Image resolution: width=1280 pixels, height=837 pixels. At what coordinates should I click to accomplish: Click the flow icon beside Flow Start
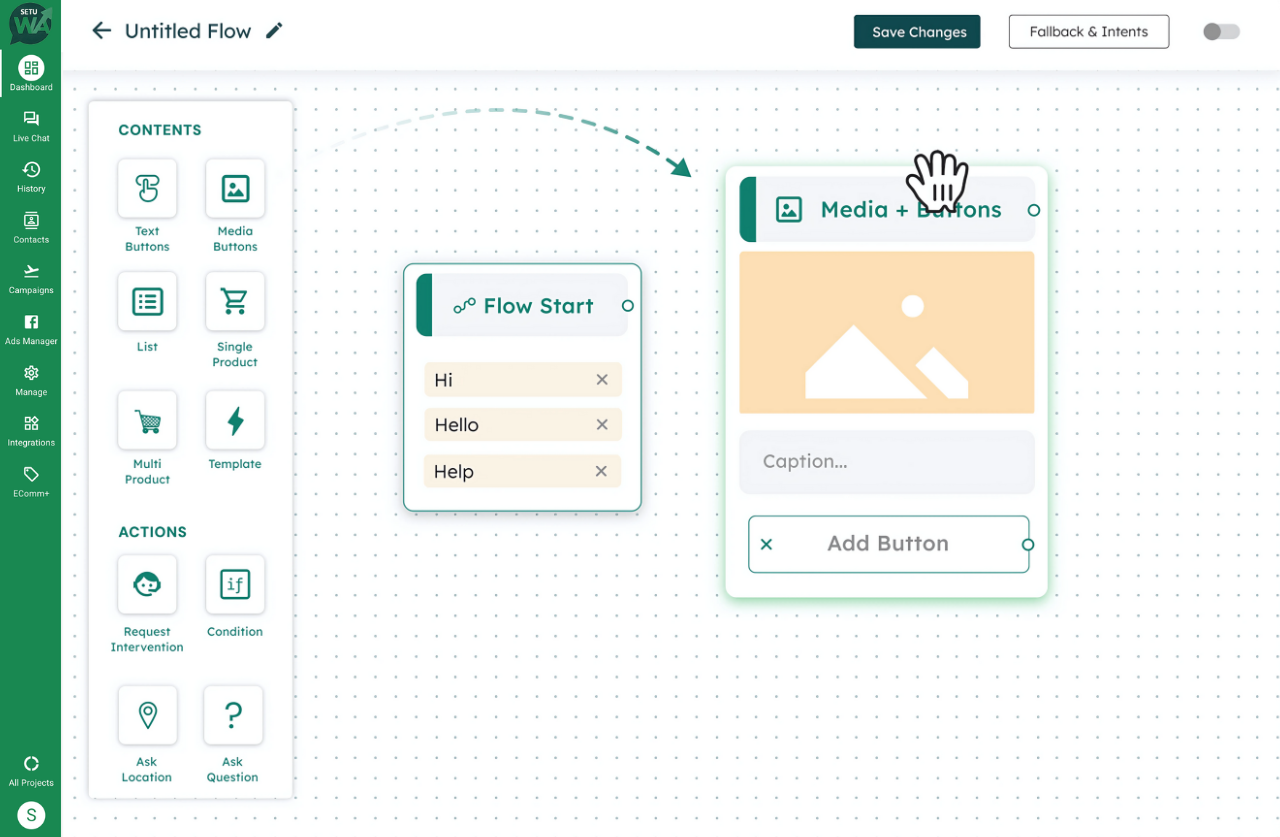(x=464, y=305)
